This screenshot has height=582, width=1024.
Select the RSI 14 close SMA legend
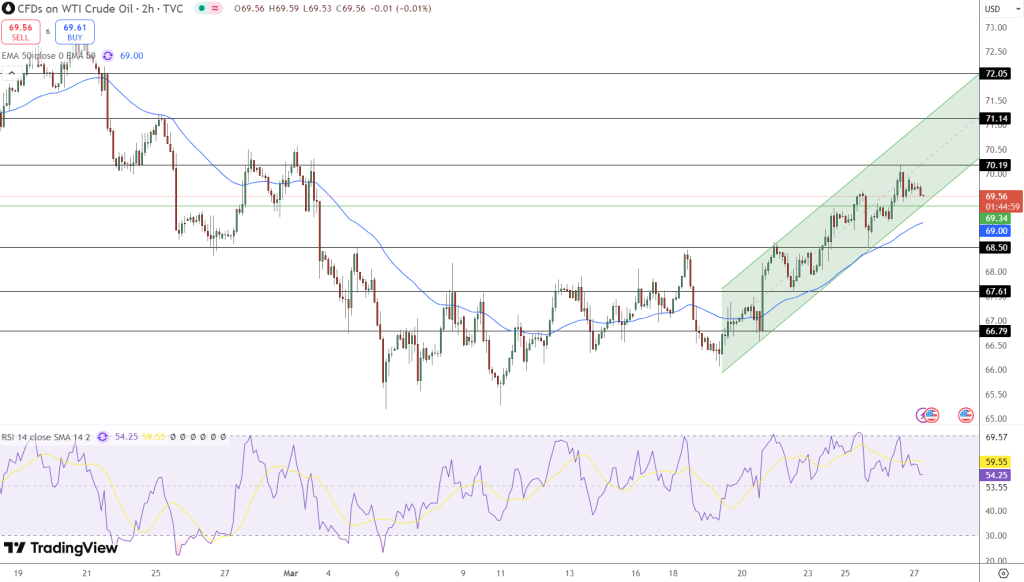46,436
